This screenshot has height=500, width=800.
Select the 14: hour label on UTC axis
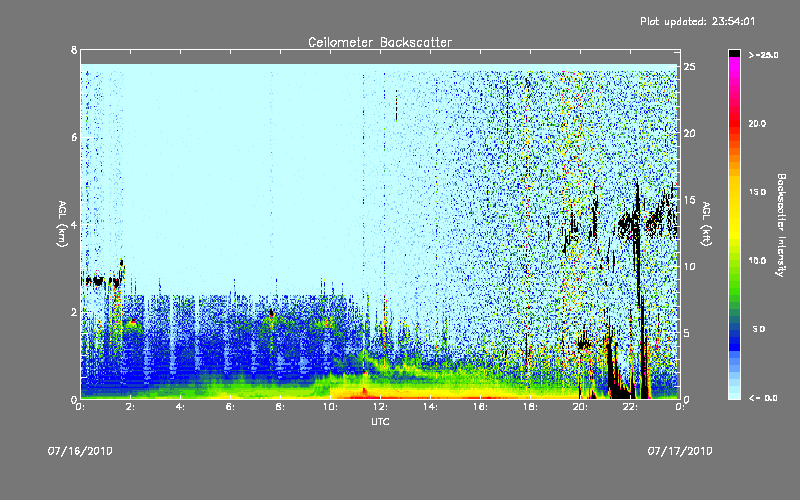(431, 407)
